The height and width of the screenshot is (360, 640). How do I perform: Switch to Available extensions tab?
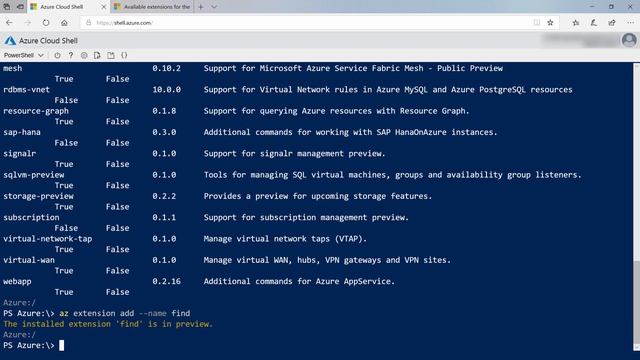pos(152,7)
